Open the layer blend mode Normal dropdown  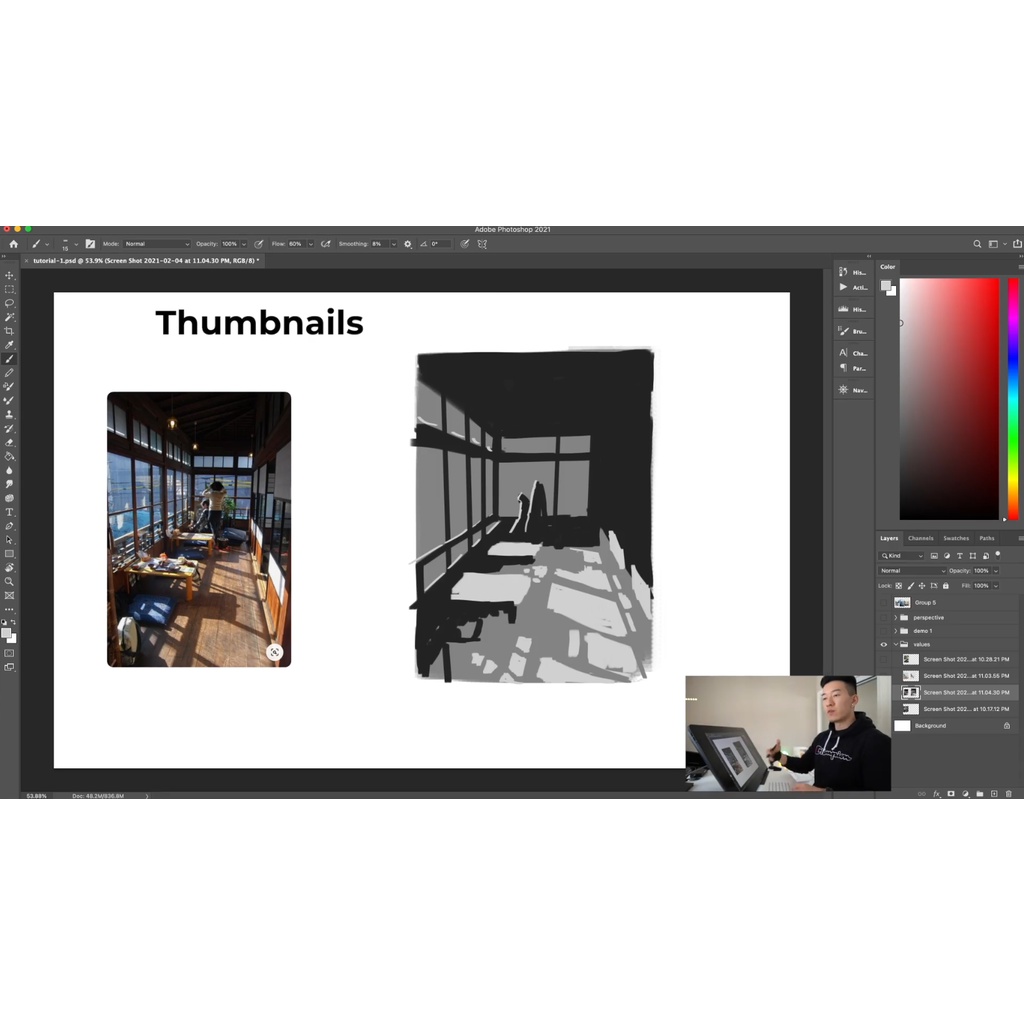(x=912, y=571)
